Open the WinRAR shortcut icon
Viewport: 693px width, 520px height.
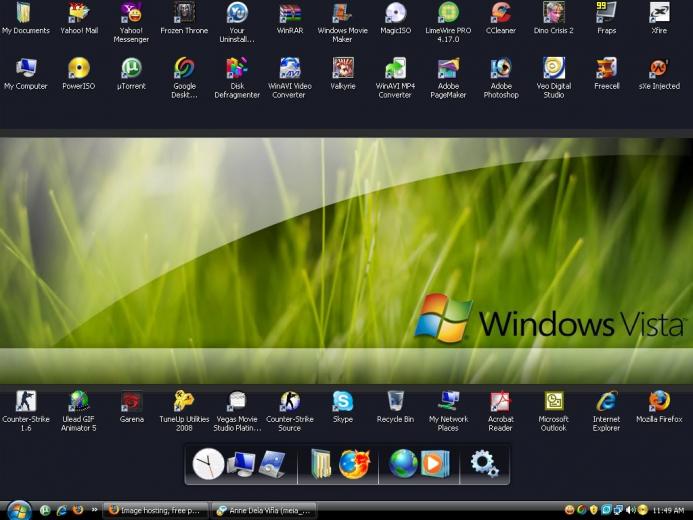[289, 19]
